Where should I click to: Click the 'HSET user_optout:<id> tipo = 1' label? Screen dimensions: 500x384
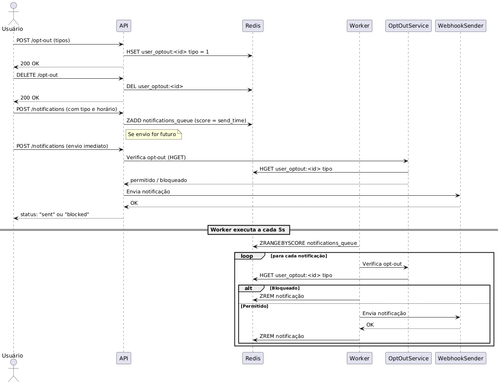tap(167, 52)
